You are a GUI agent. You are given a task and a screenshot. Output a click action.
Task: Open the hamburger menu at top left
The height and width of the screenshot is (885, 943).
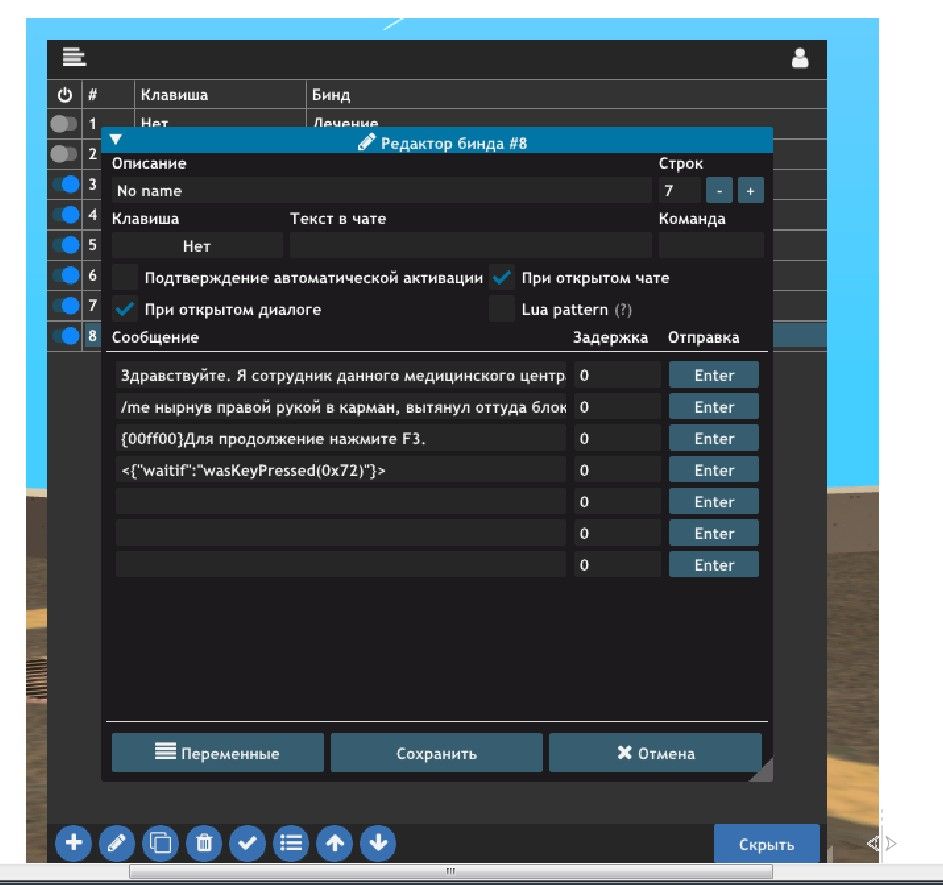(x=74, y=58)
